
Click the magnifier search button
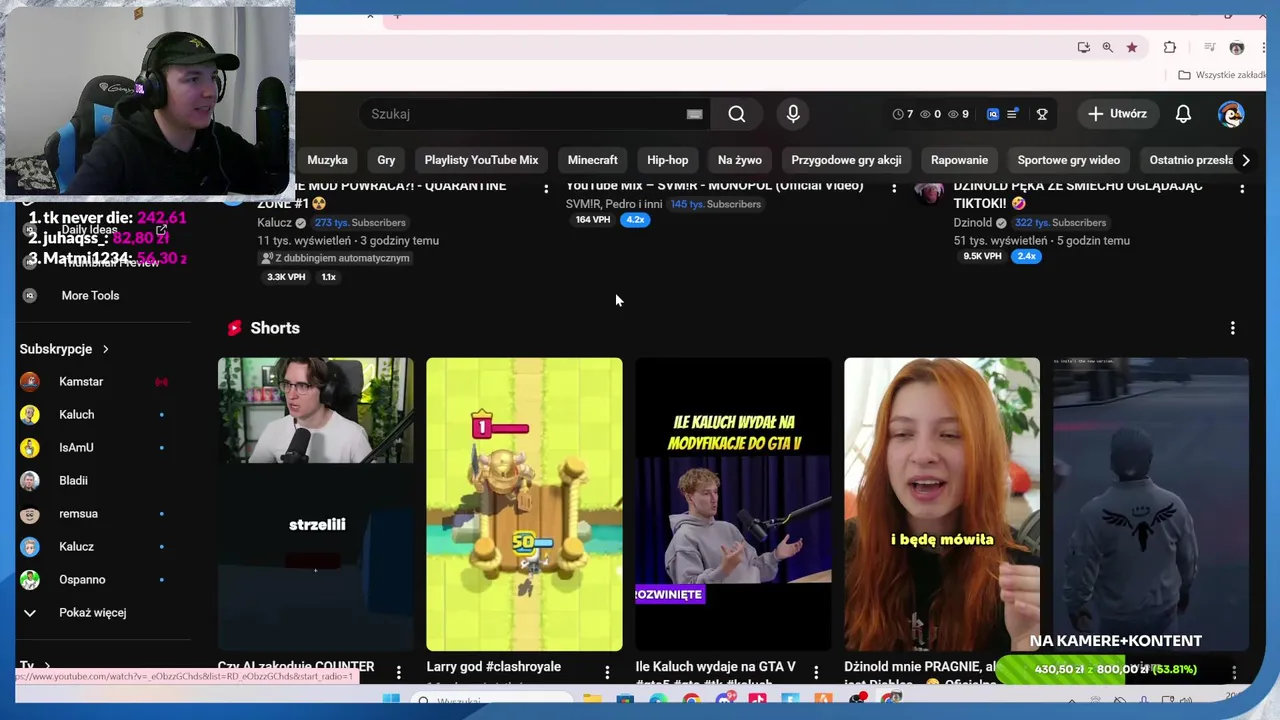(737, 114)
